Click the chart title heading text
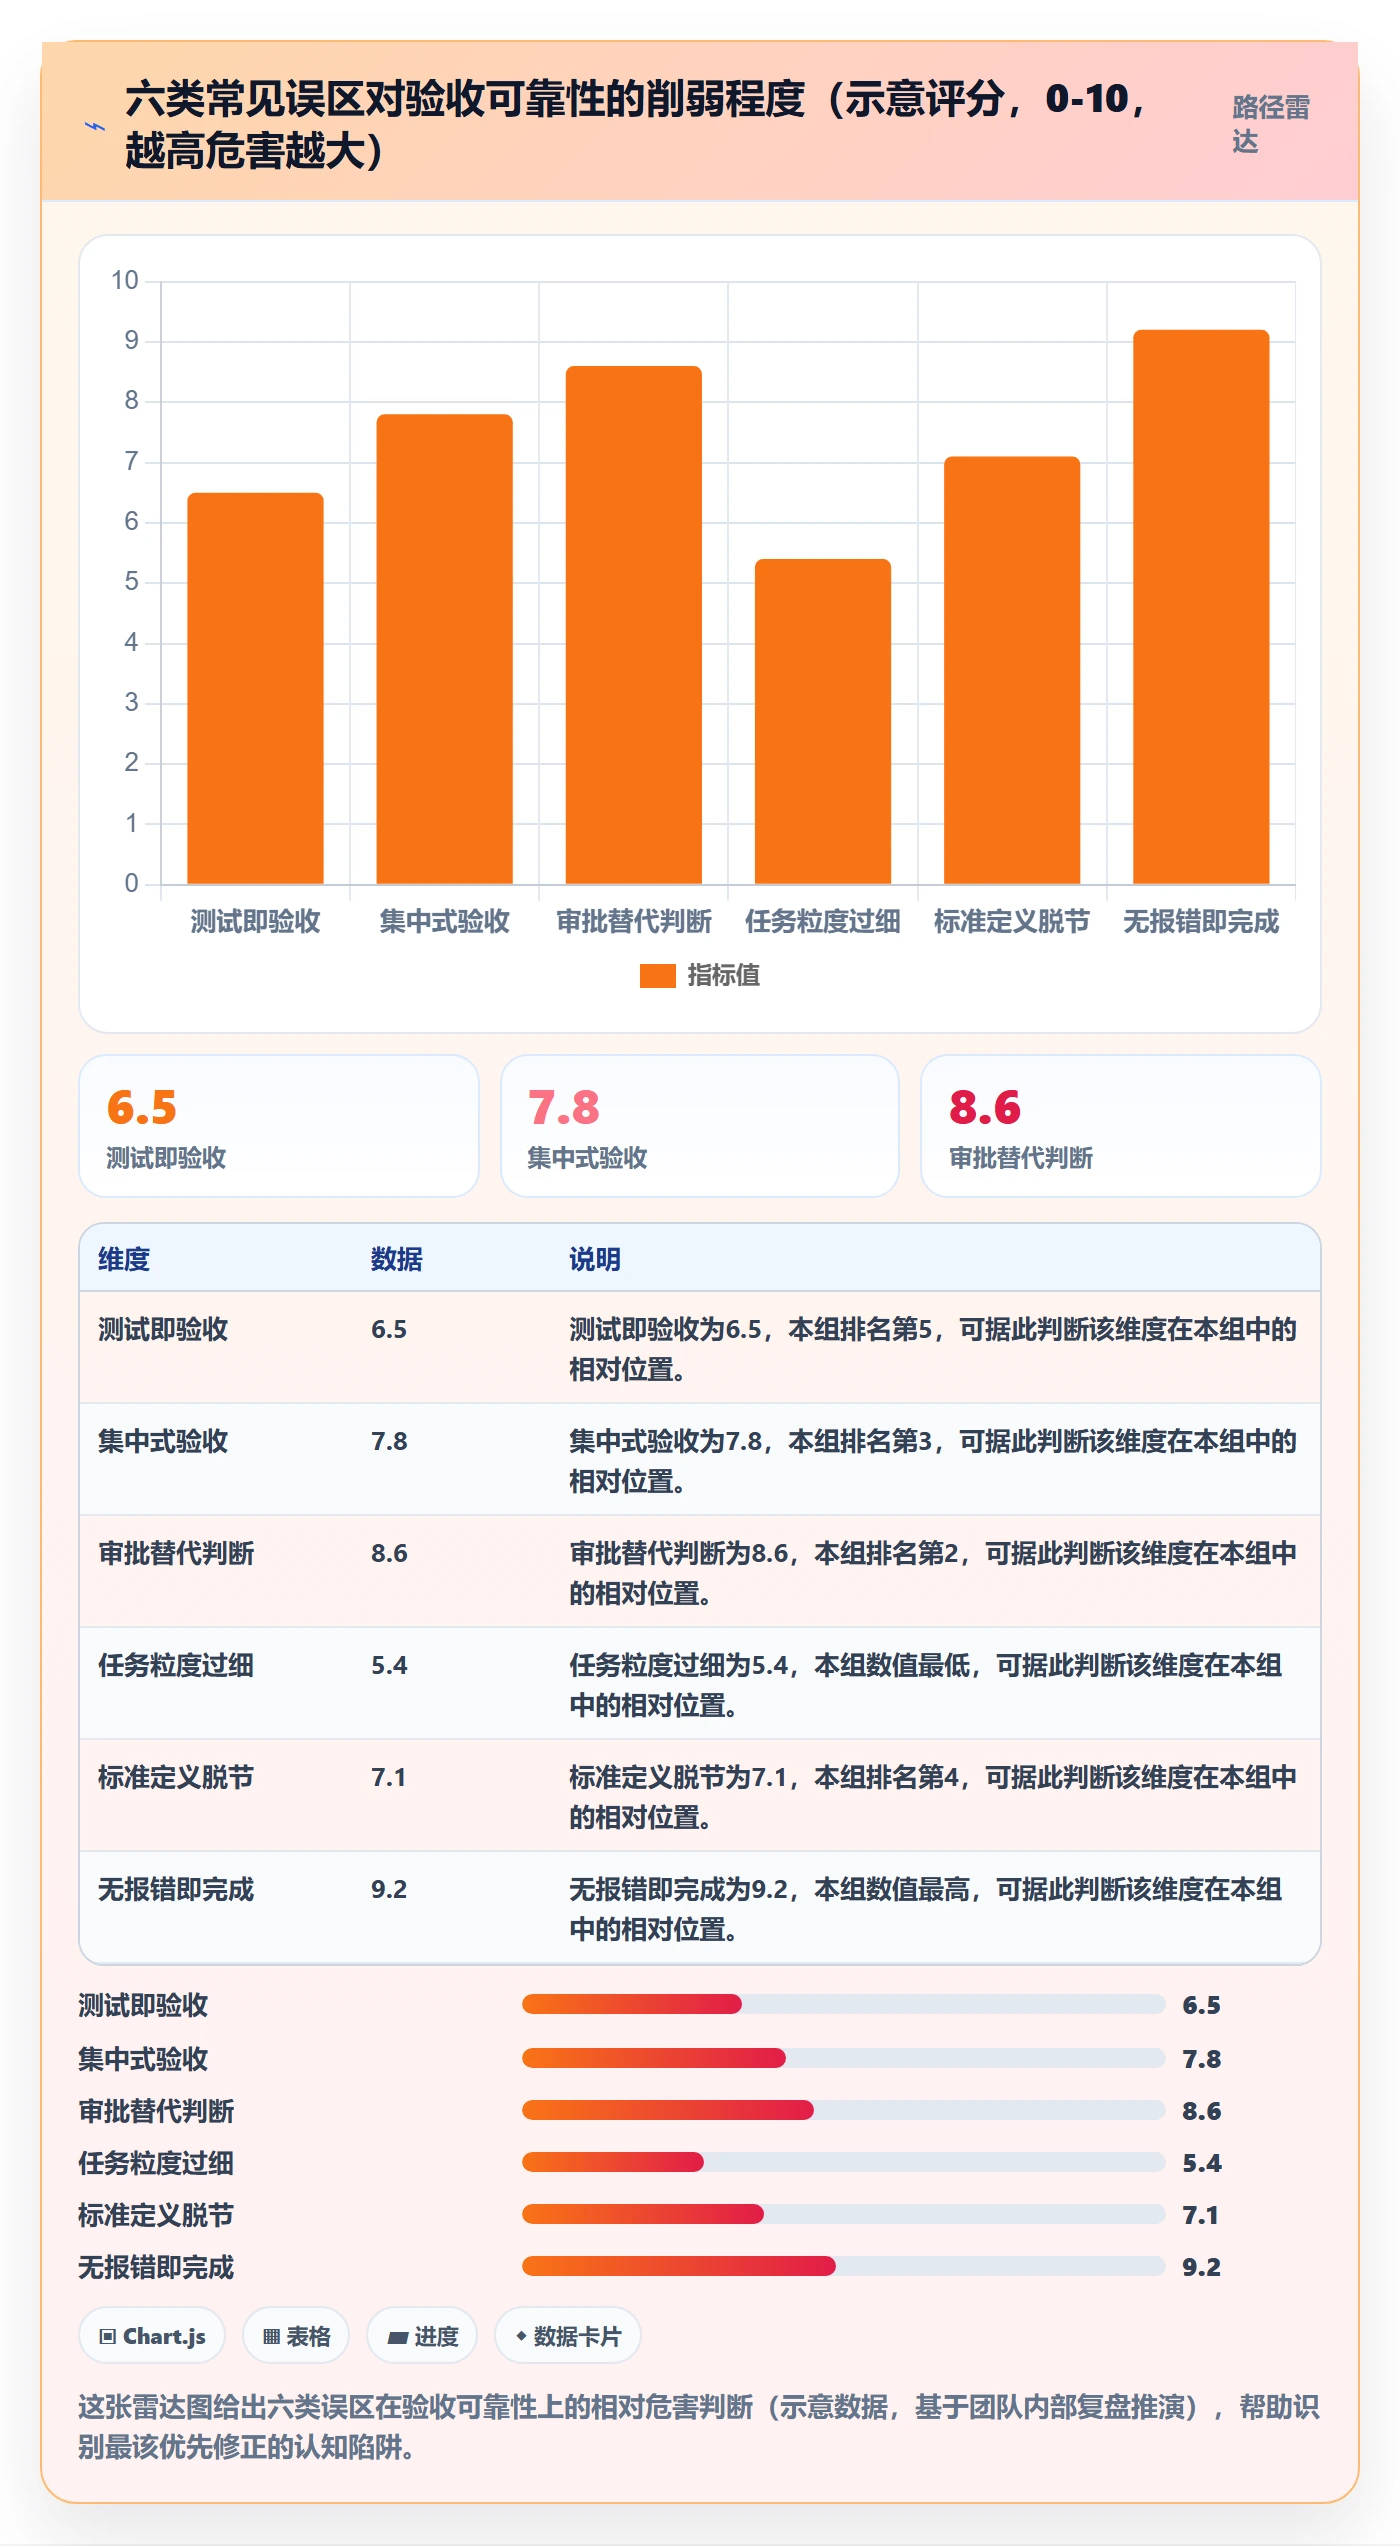This screenshot has height=2546, width=1400. (x=637, y=125)
